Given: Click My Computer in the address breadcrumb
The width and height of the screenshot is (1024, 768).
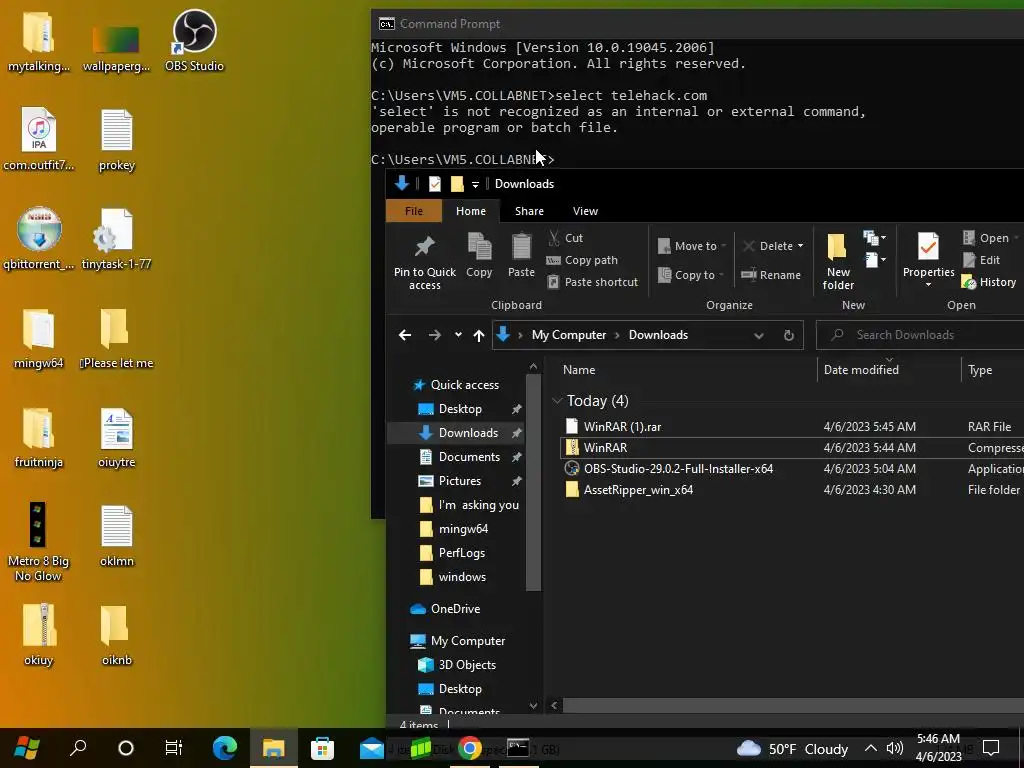Looking at the screenshot, I should point(569,335).
